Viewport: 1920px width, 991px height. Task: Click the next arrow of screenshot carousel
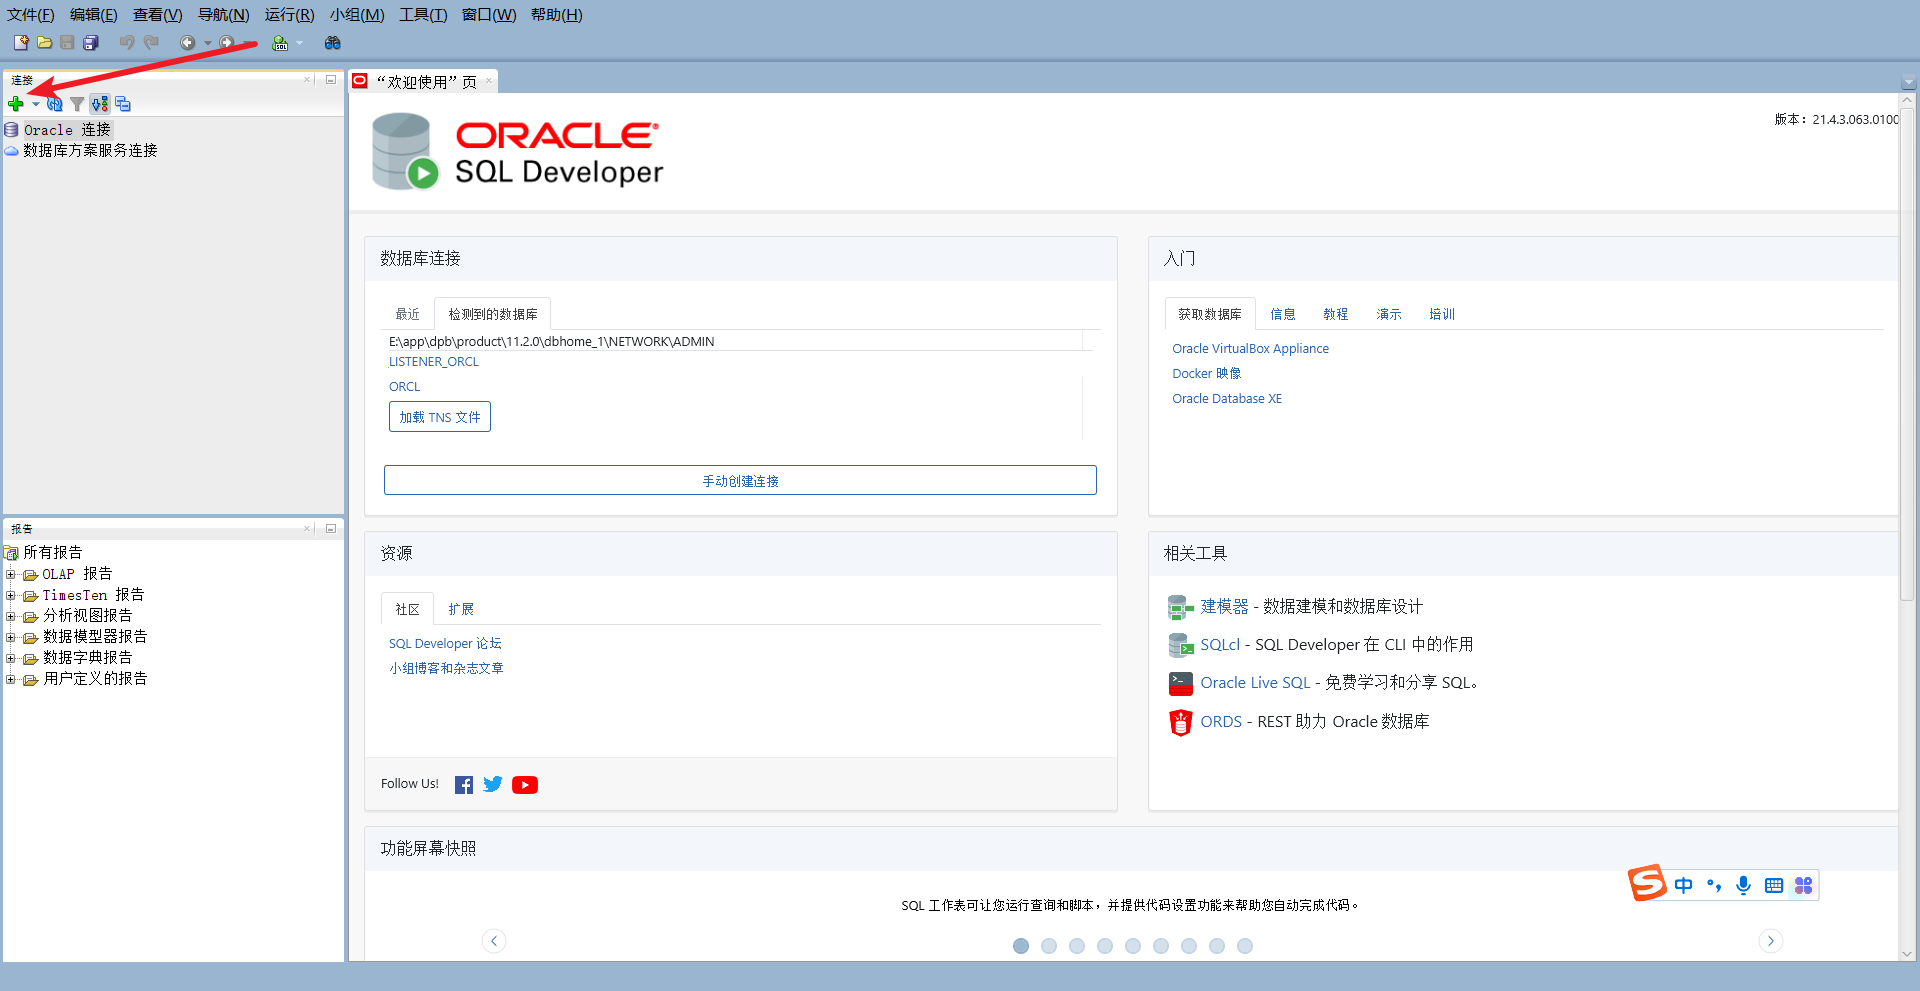(1770, 941)
